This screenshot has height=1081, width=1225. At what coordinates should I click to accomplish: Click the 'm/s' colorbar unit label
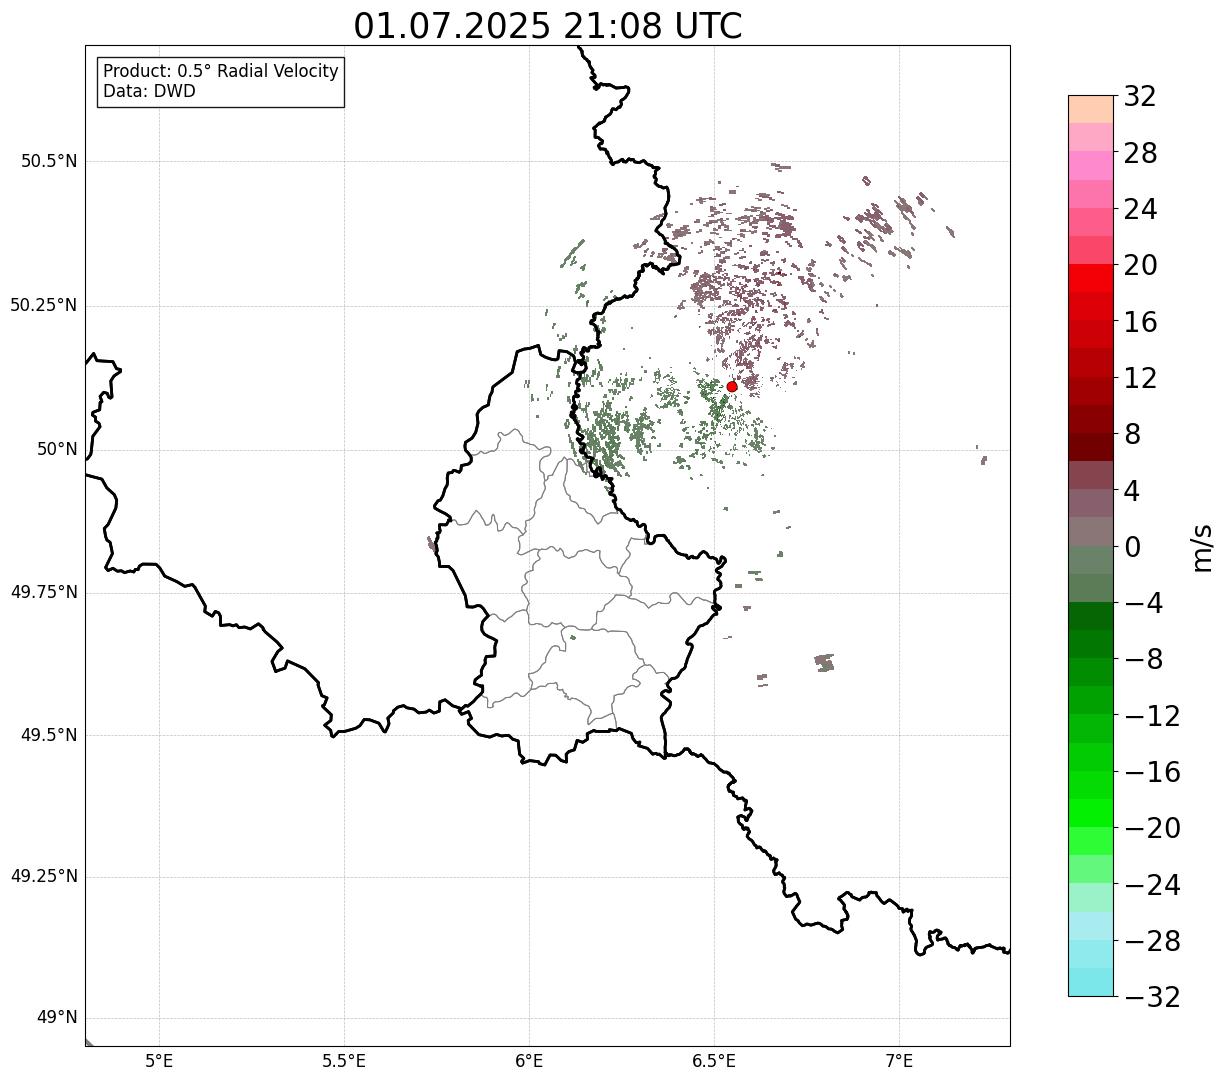(x=1202, y=547)
